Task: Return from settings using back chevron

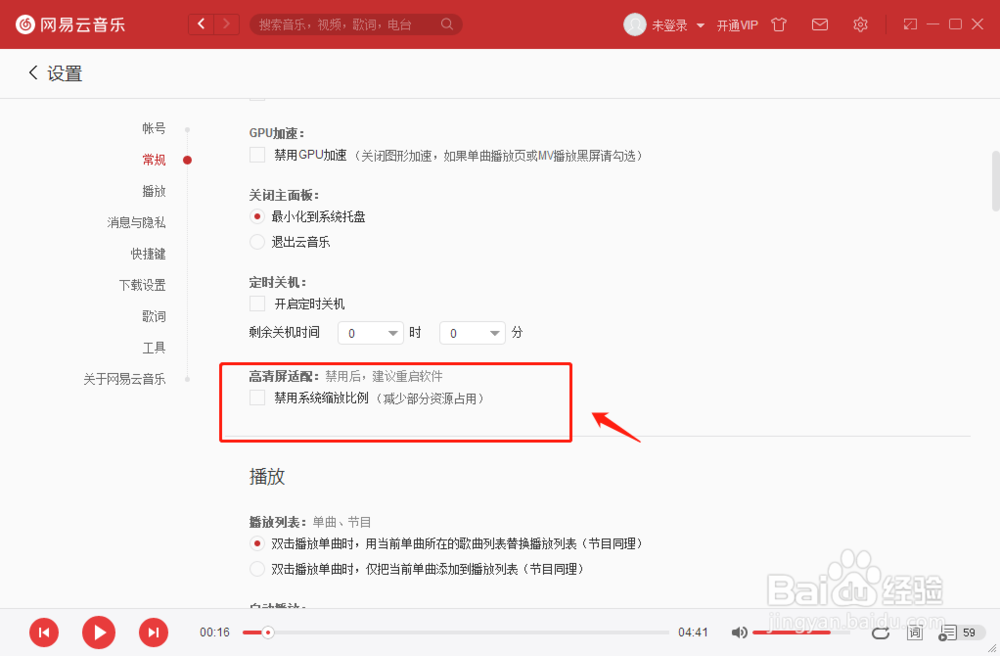Action: [x=33, y=73]
